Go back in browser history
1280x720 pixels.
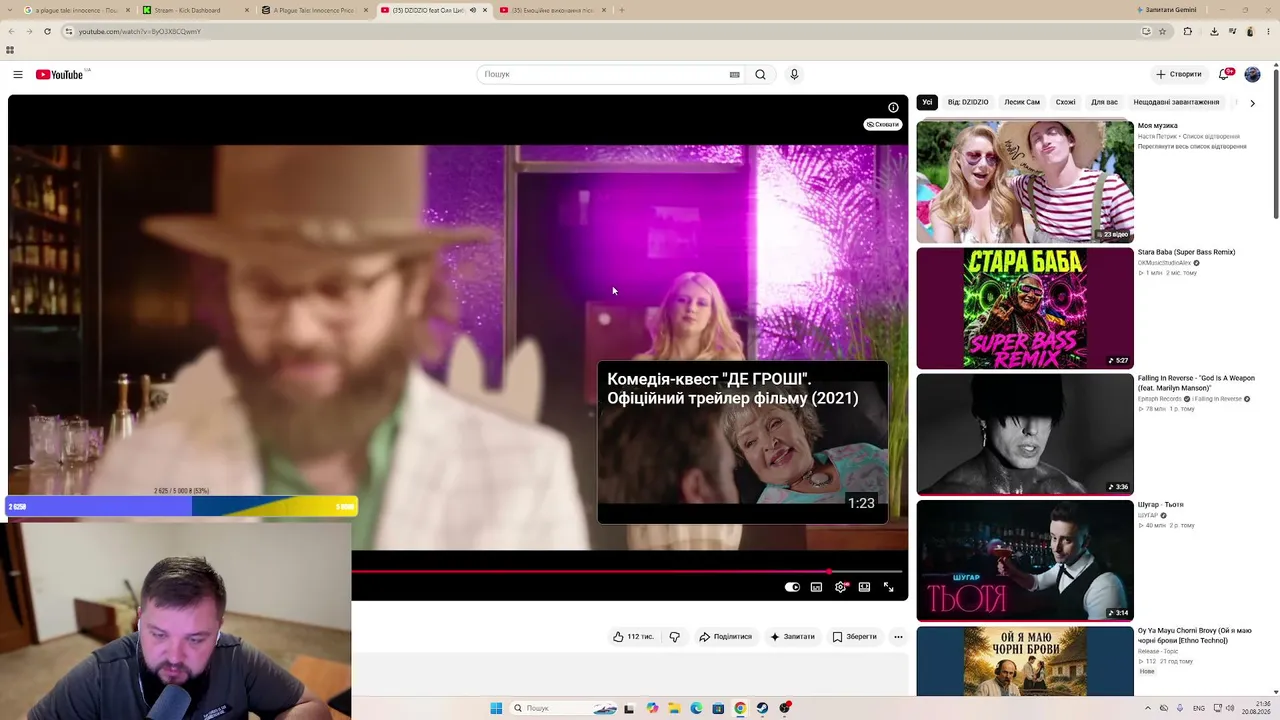tap(11, 31)
